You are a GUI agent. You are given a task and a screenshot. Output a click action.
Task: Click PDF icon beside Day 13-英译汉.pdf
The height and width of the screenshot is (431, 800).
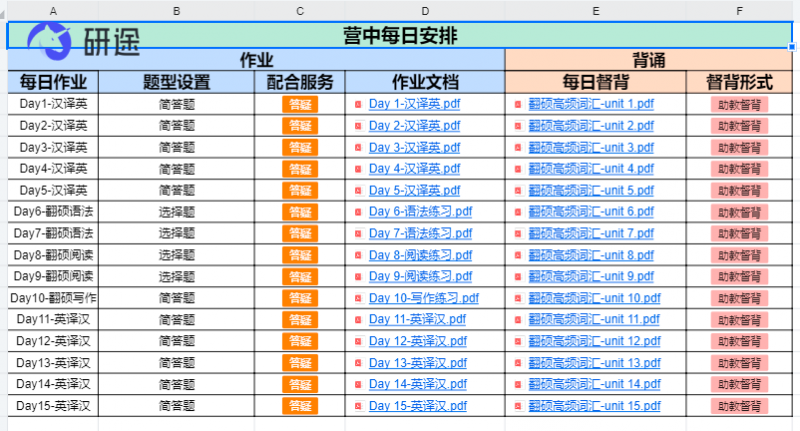(358, 363)
